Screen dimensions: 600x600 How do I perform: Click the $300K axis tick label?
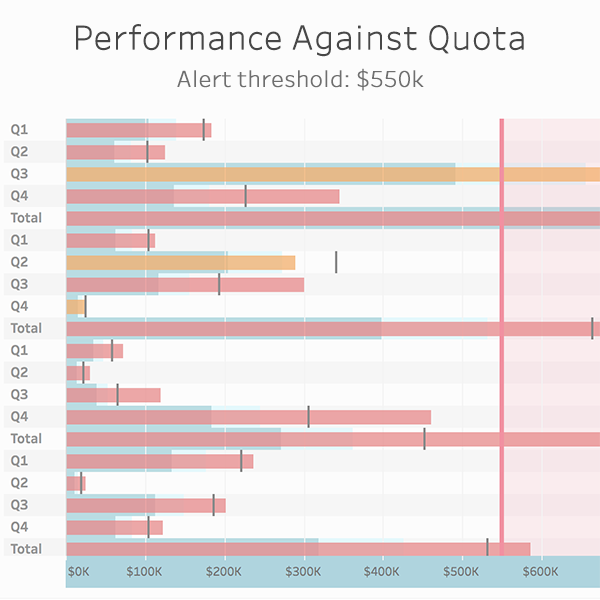[303, 572]
